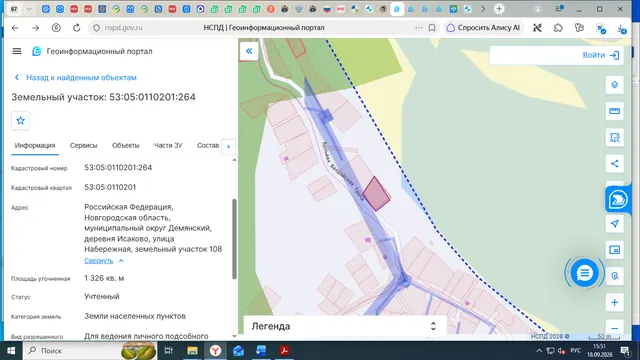640x360 pixels.
Task: Locate my position on the map
Action: click(614, 224)
